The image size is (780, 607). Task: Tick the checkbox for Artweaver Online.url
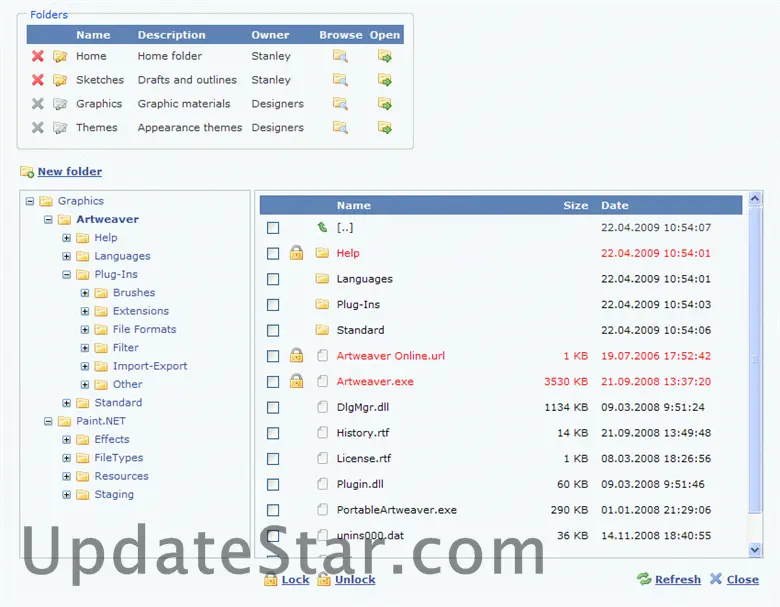(273, 356)
